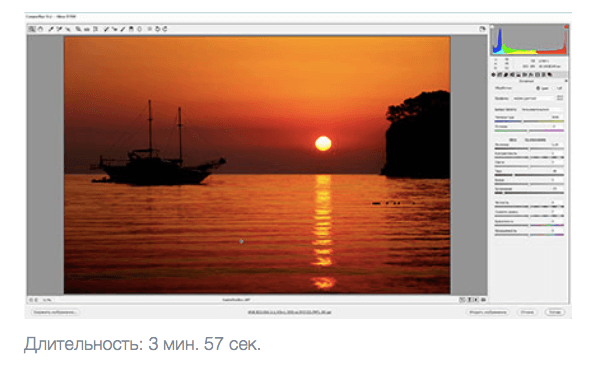The height and width of the screenshot is (378, 595).
Task: Open the Tone Curve panel tab
Action: 499,75
